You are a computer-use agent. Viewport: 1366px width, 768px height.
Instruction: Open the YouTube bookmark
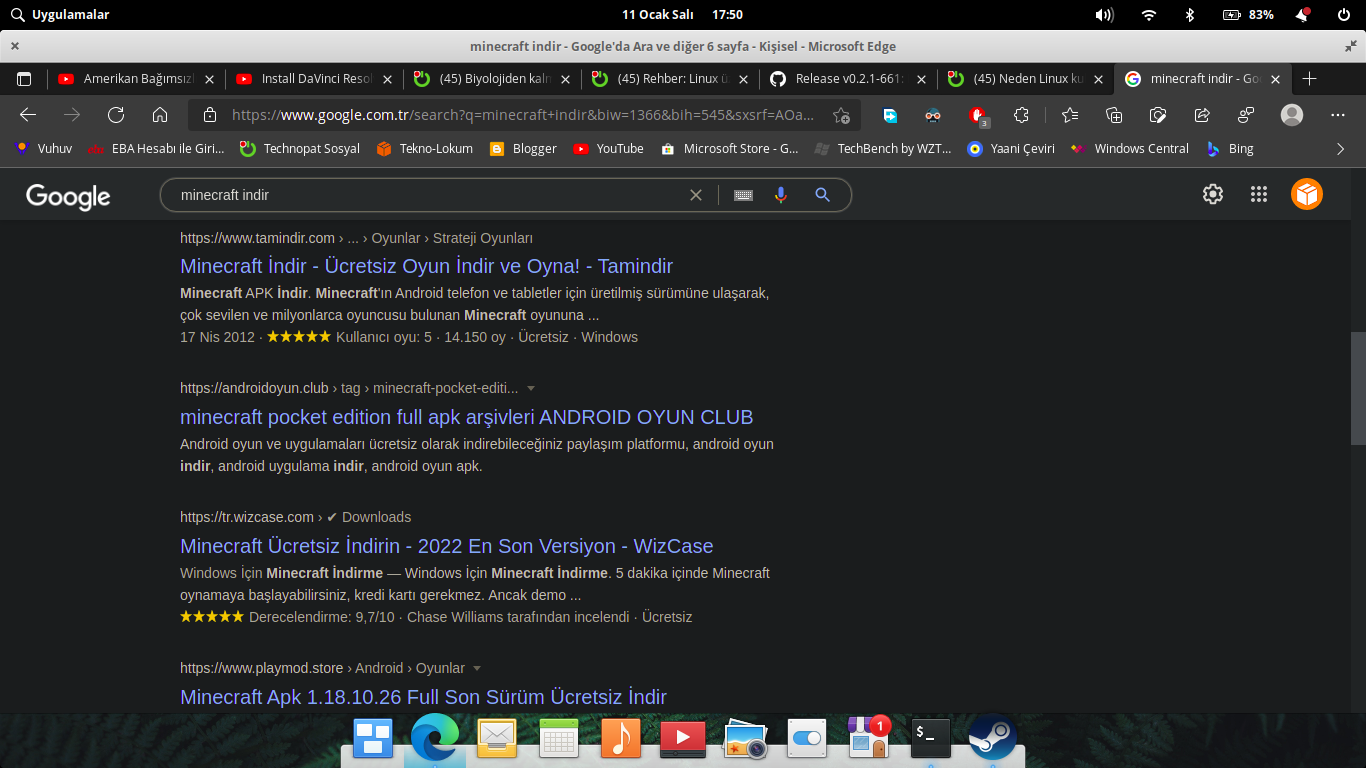[609, 148]
